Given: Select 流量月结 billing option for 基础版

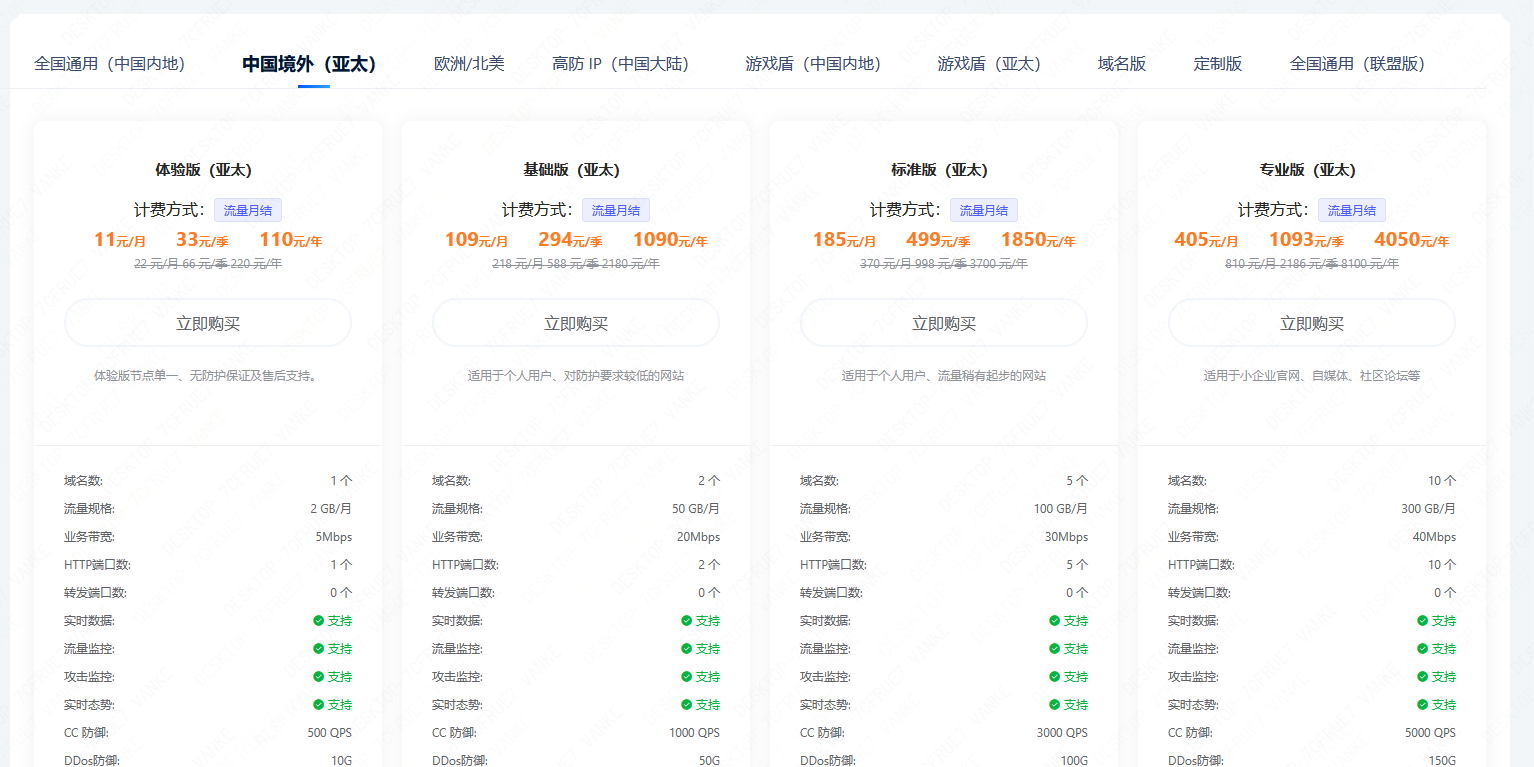Looking at the screenshot, I should pos(616,210).
